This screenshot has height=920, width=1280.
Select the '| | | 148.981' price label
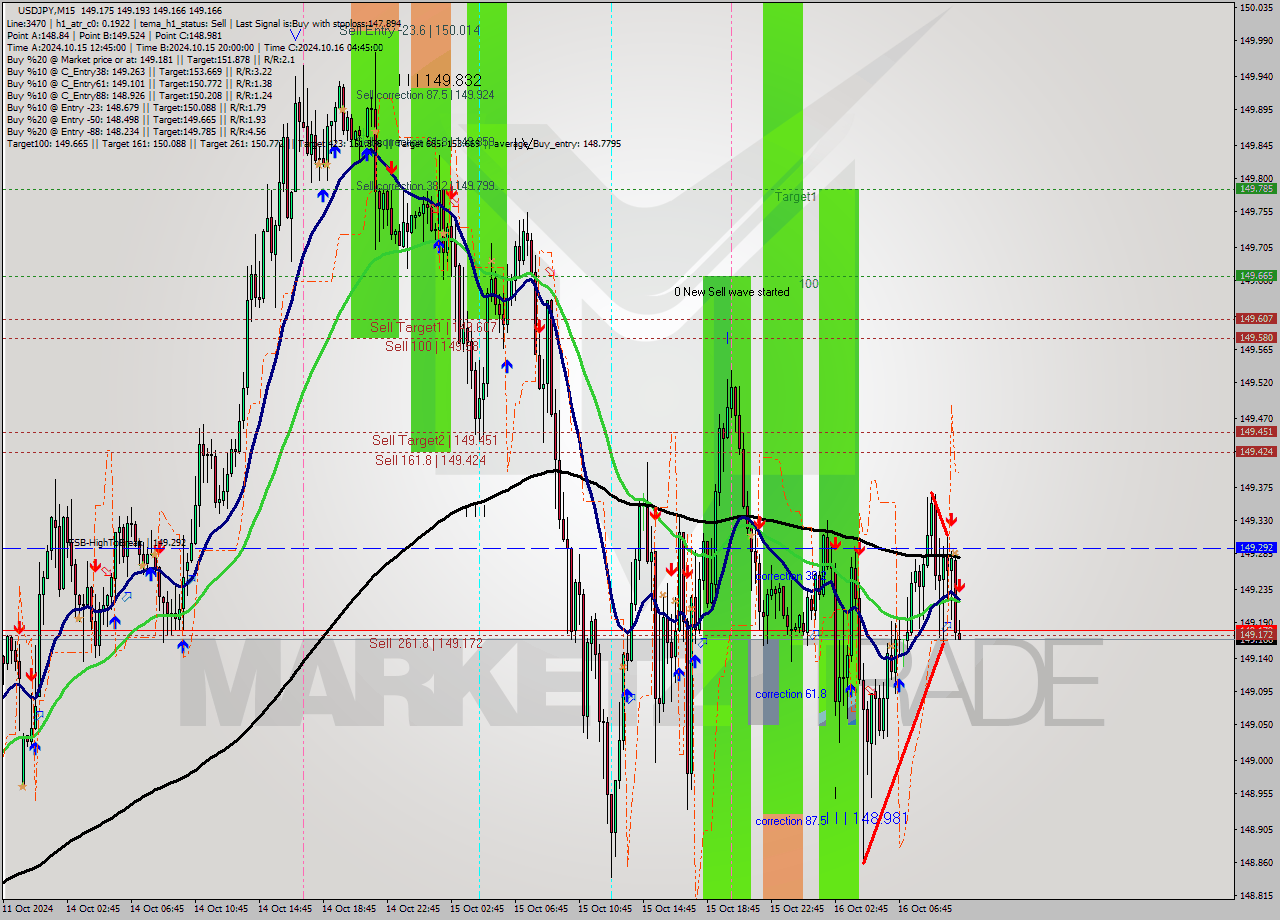pyautogui.click(x=868, y=818)
